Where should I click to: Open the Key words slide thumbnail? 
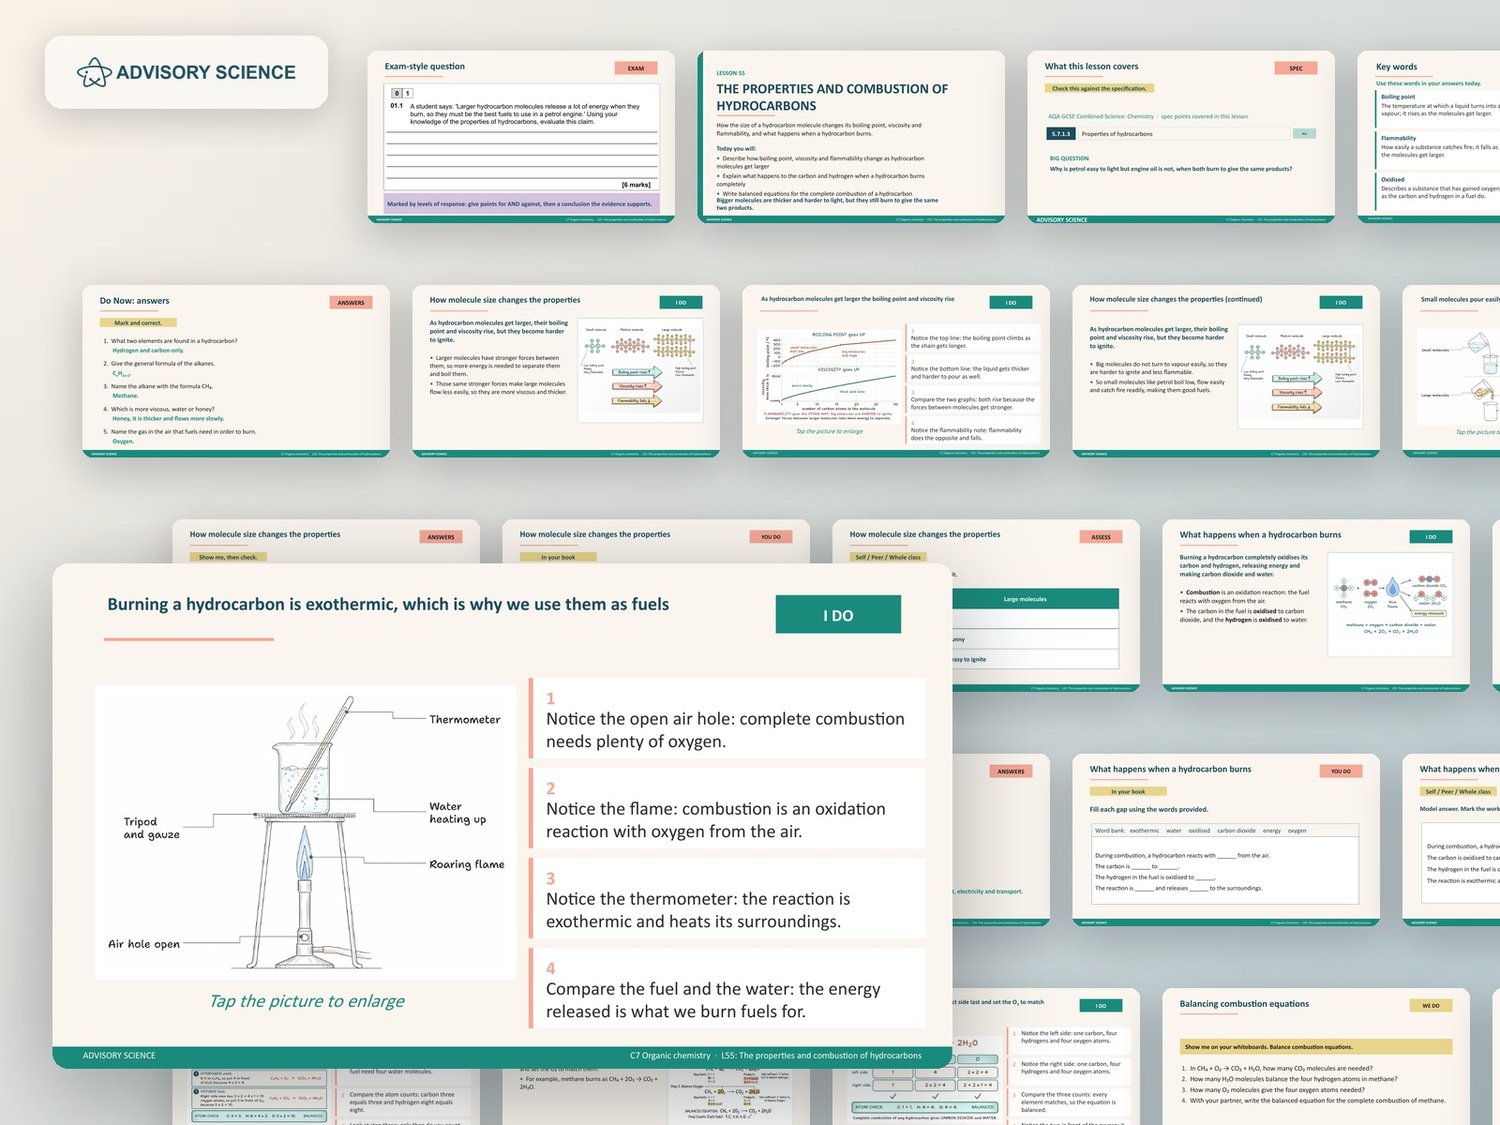point(1429,137)
